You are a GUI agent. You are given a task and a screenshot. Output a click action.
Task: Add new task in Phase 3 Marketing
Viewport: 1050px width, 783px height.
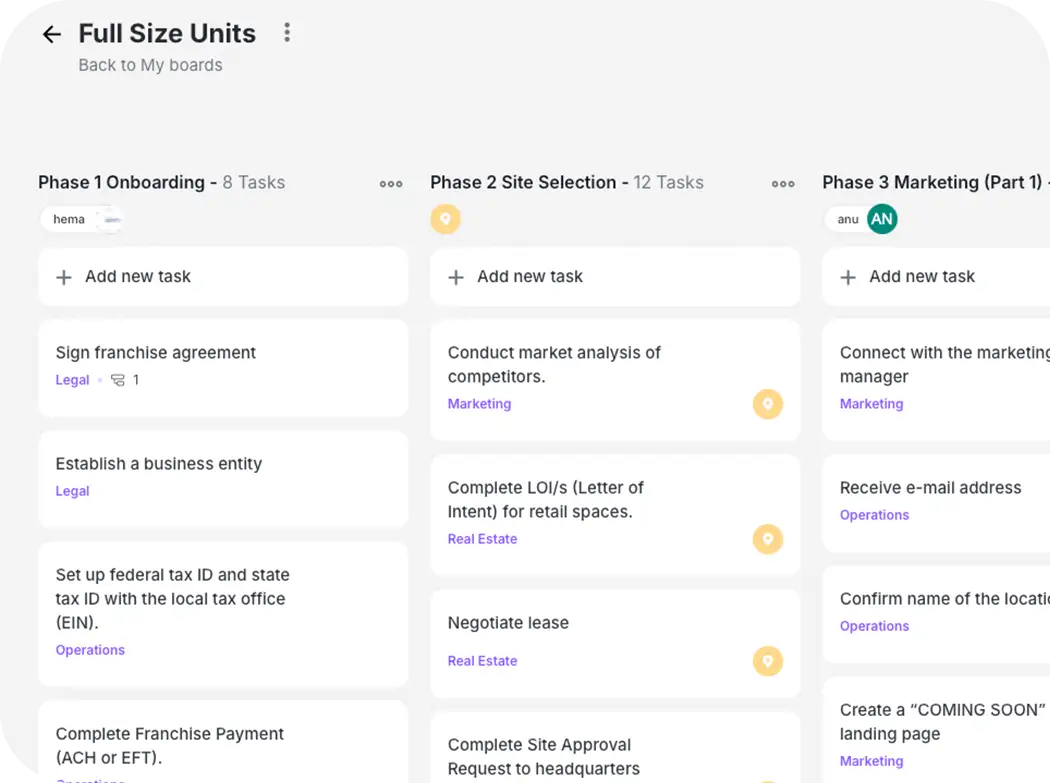[x=936, y=277]
